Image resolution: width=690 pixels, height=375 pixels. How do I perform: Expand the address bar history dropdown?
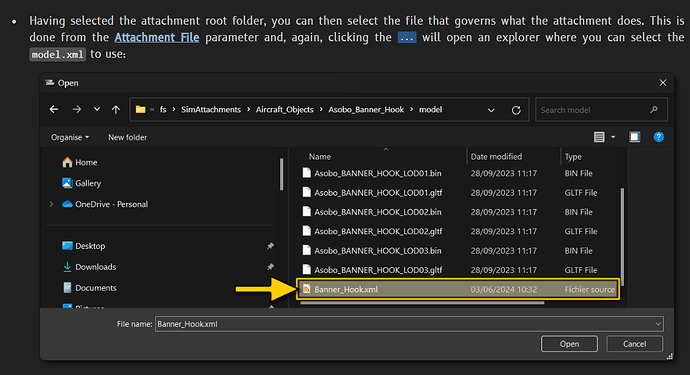[x=491, y=110]
